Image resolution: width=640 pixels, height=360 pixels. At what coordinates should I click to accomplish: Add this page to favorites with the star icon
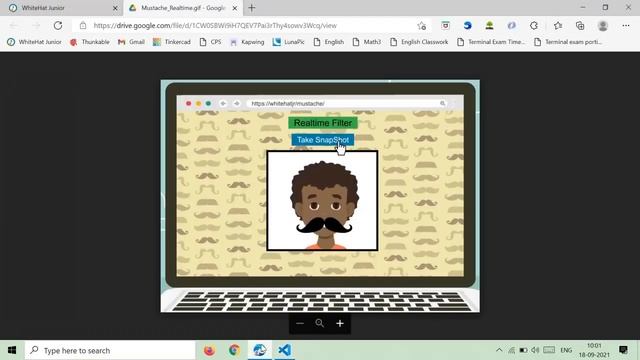(x=422, y=26)
